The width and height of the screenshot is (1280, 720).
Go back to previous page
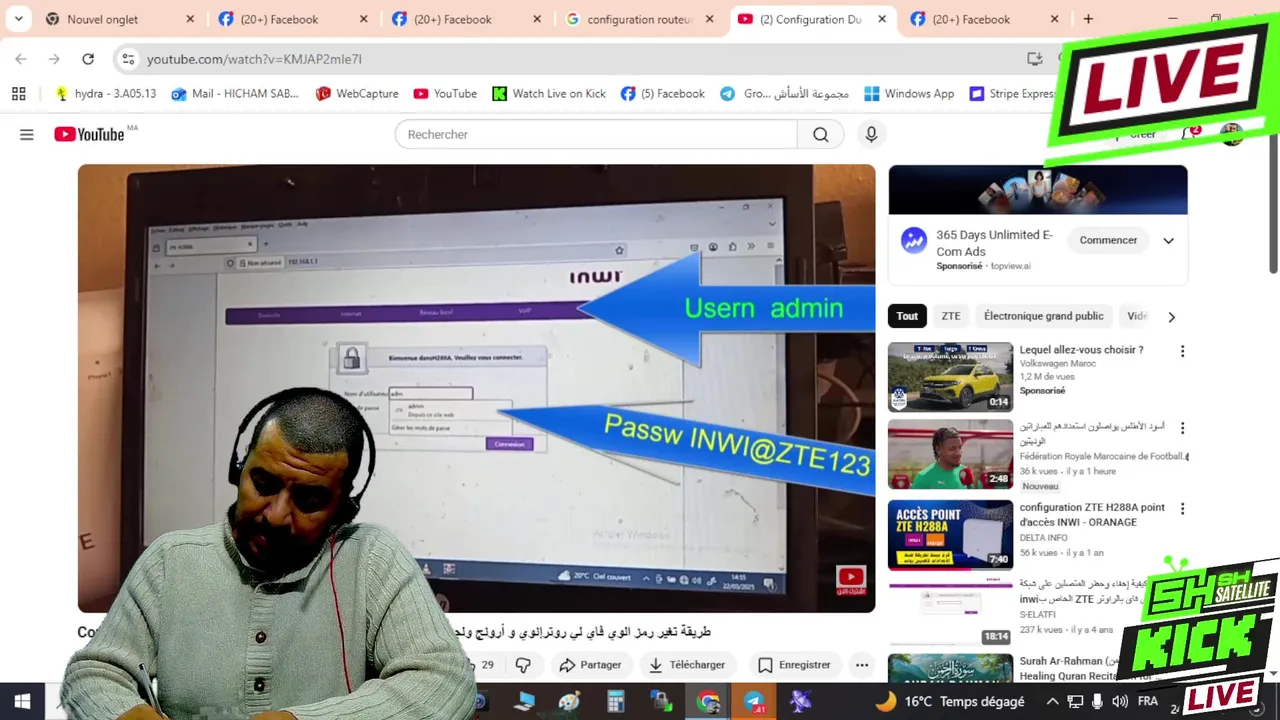click(21, 59)
